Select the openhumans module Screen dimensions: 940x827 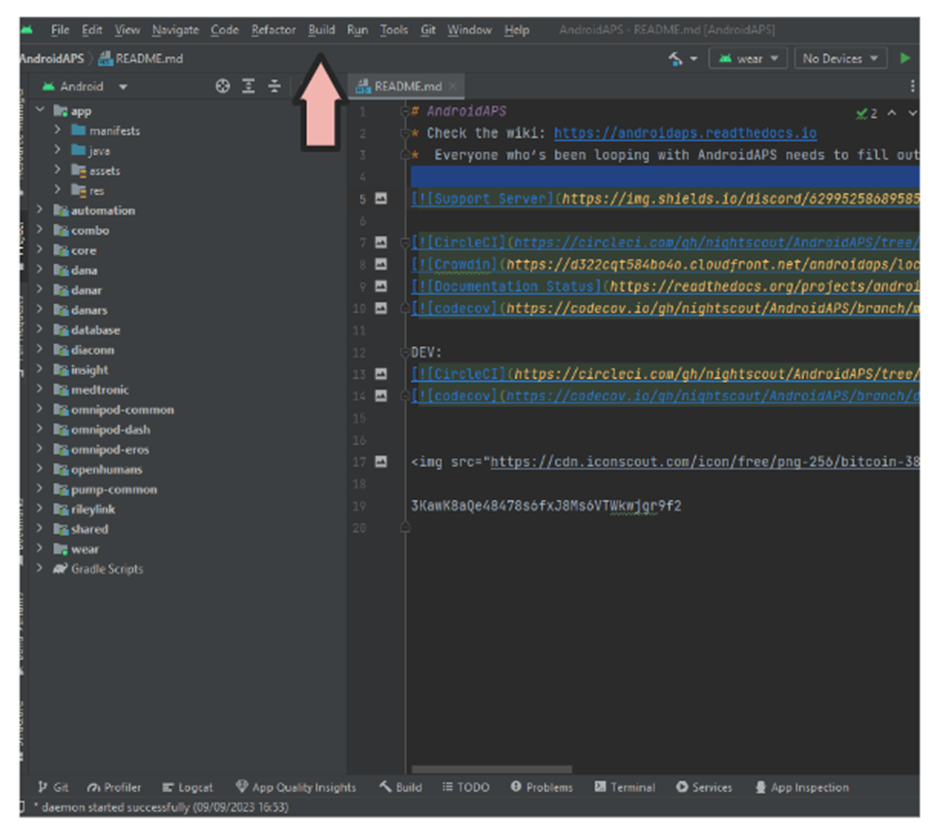[106, 469]
